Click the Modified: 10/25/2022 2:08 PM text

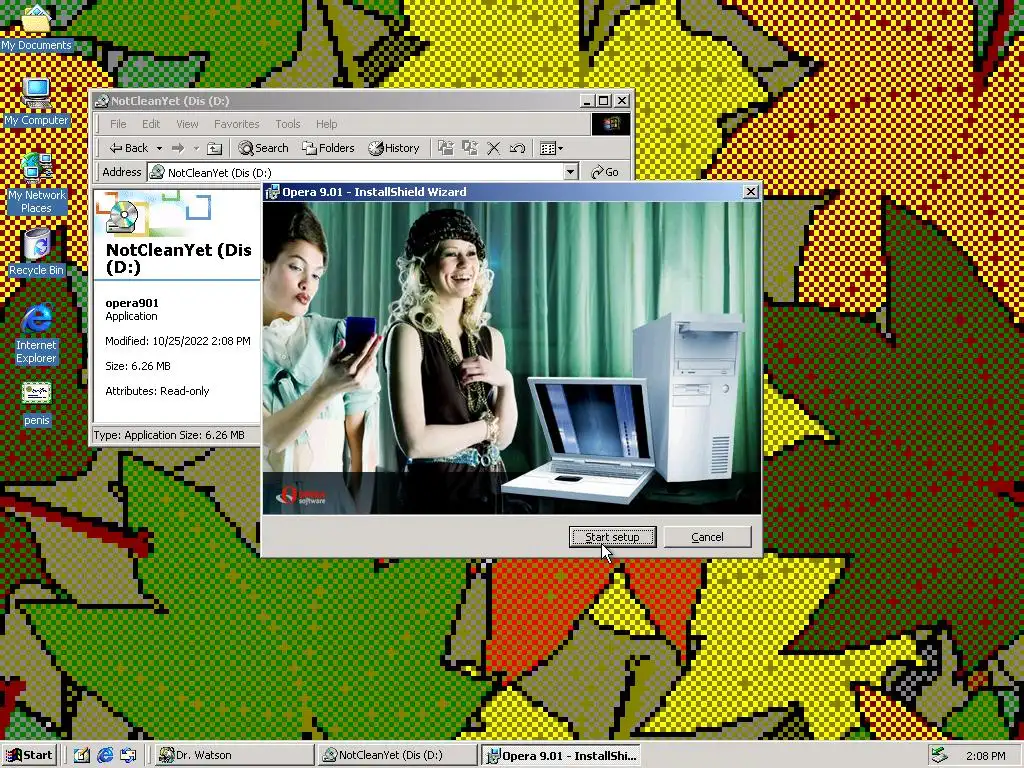(178, 341)
